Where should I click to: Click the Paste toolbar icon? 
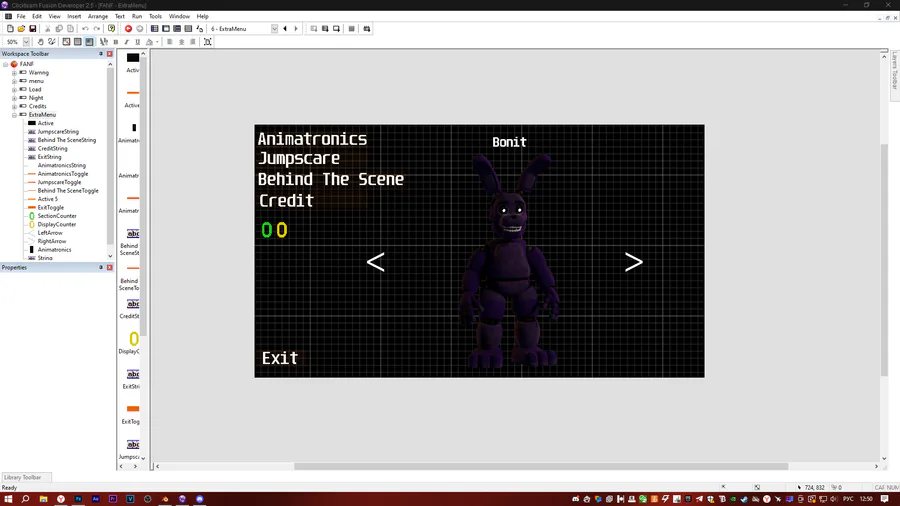70,29
